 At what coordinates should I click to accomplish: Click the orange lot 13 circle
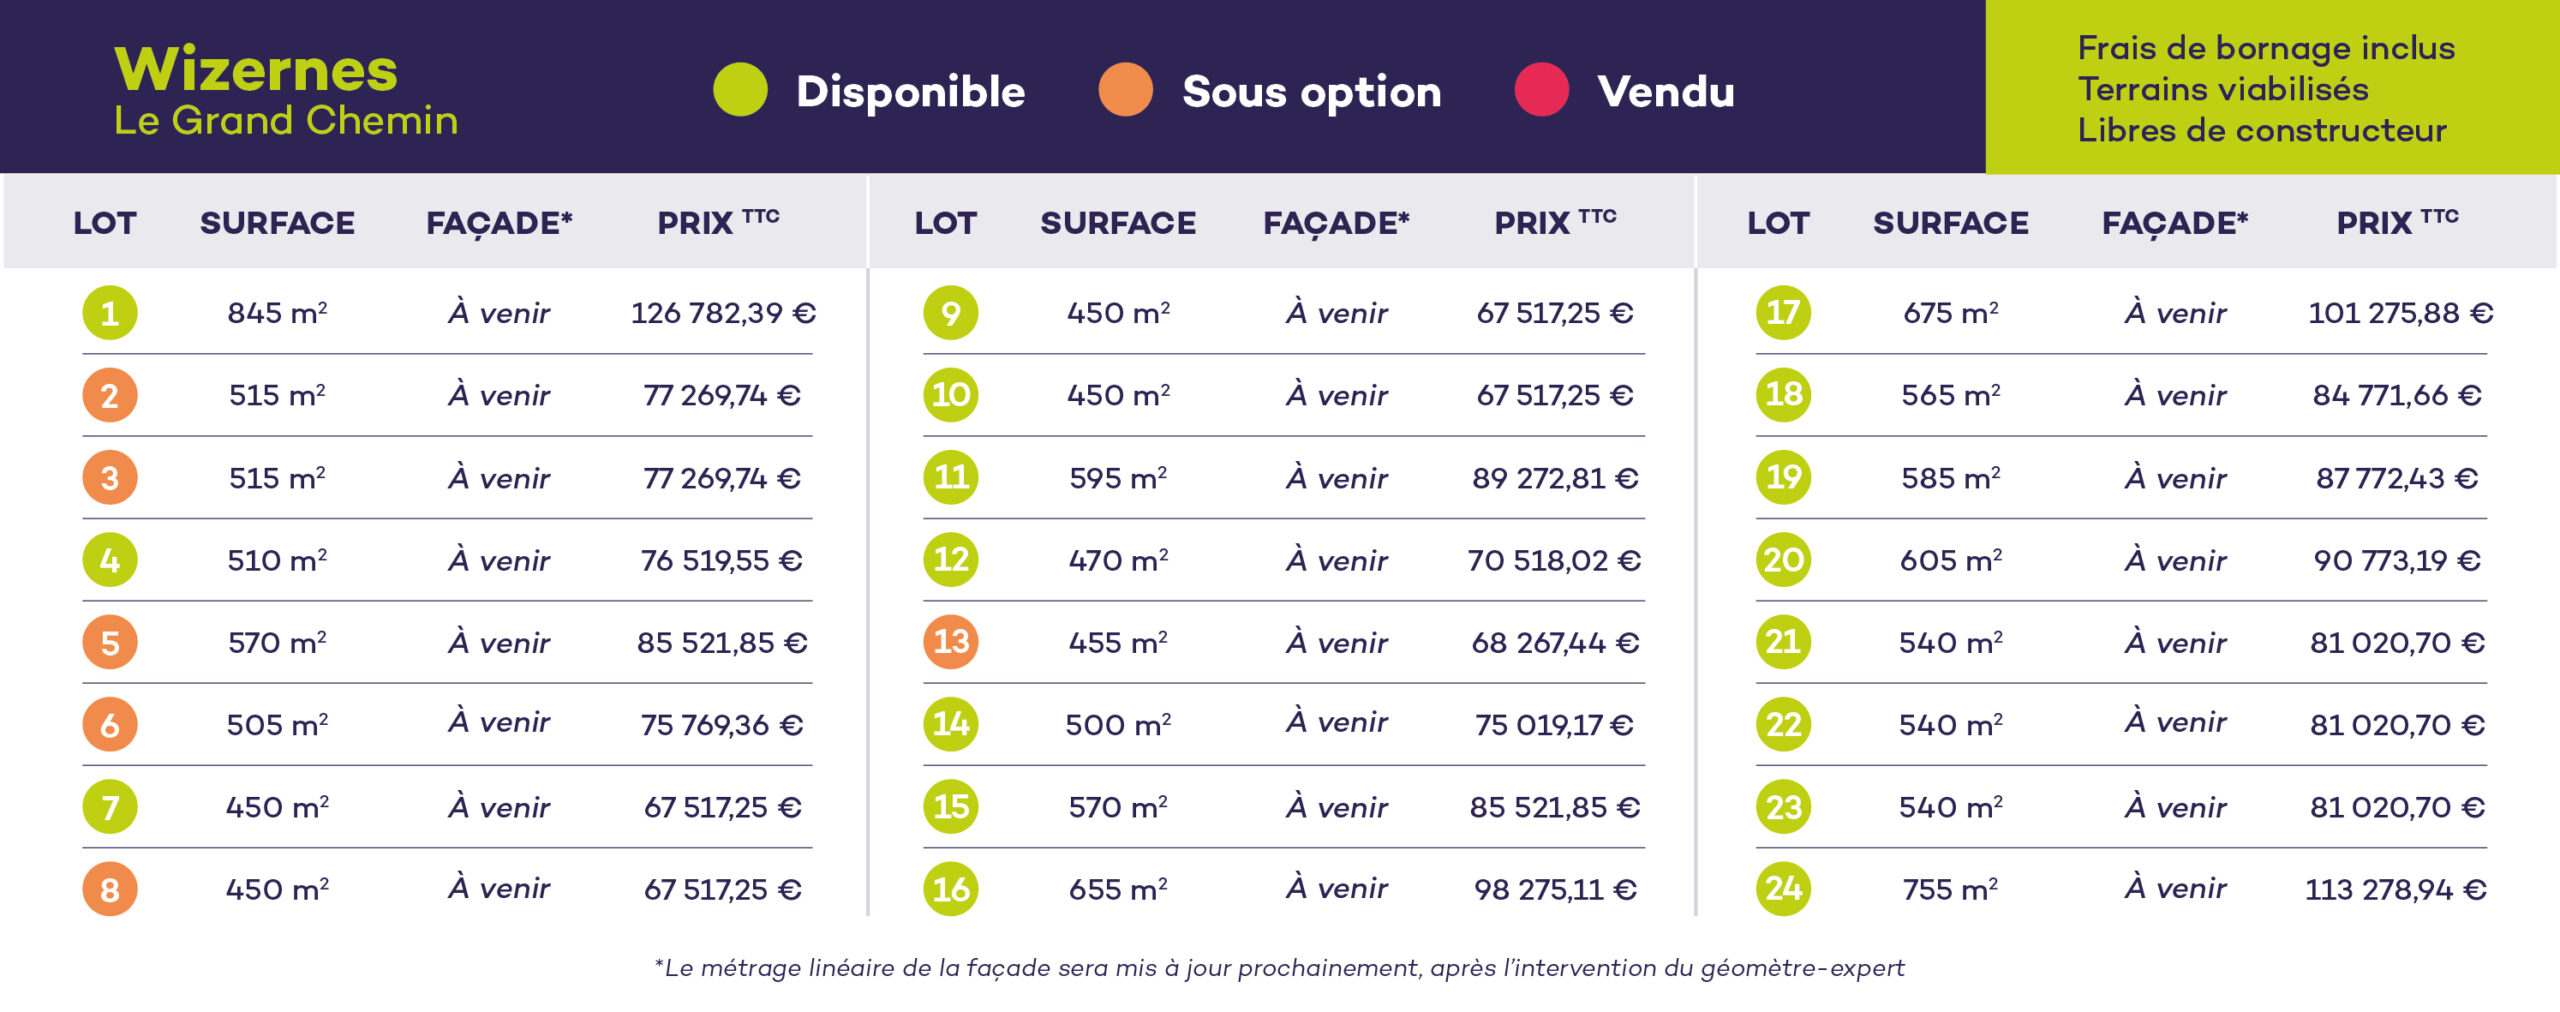pos(950,642)
